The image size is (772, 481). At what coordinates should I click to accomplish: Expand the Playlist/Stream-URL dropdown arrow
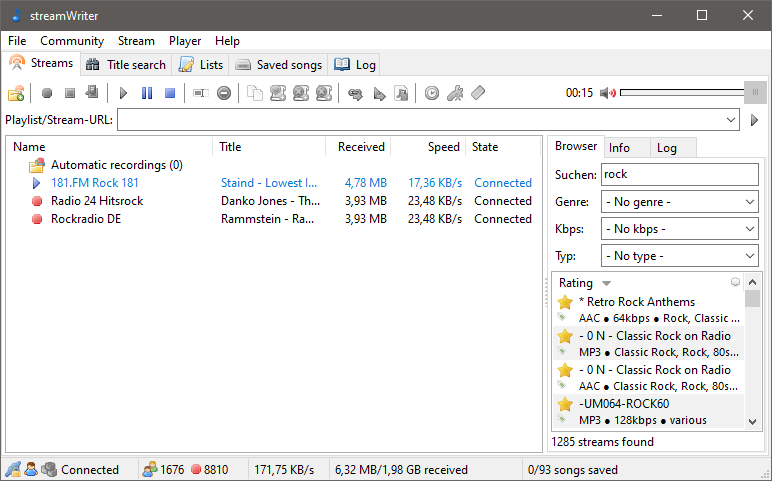(x=731, y=120)
